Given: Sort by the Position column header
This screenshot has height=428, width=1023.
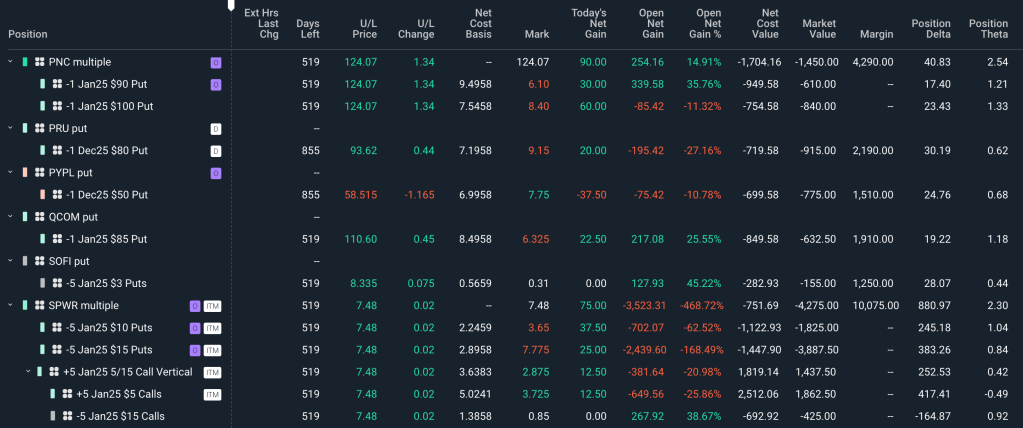Looking at the screenshot, I should pos(28,34).
